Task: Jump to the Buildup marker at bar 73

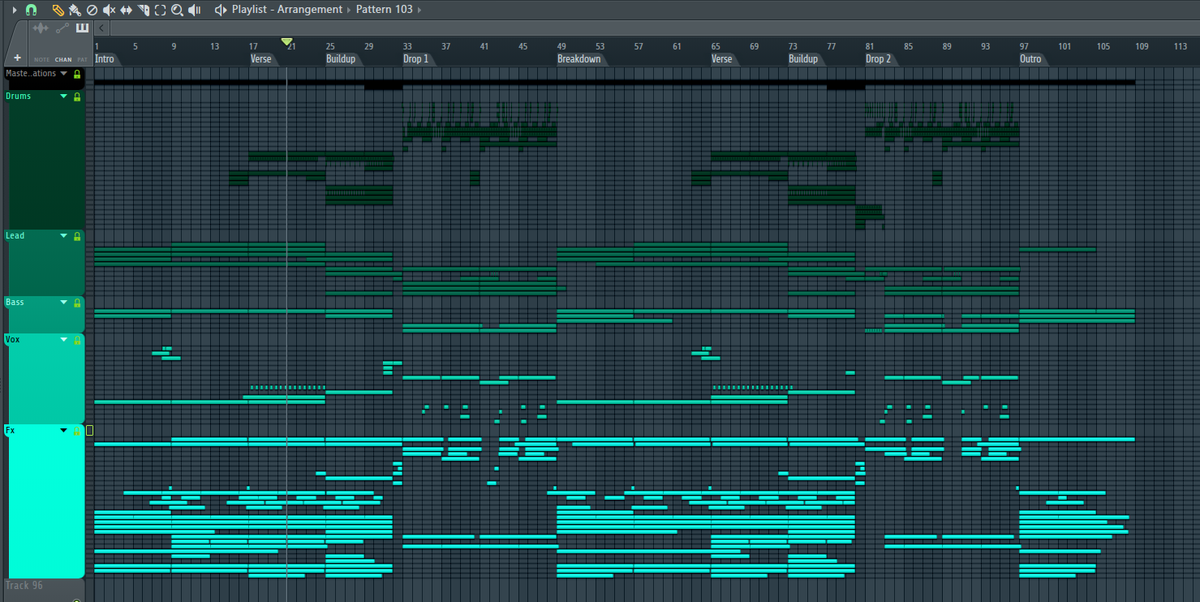Action: pyautogui.click(x=803, y=59)
